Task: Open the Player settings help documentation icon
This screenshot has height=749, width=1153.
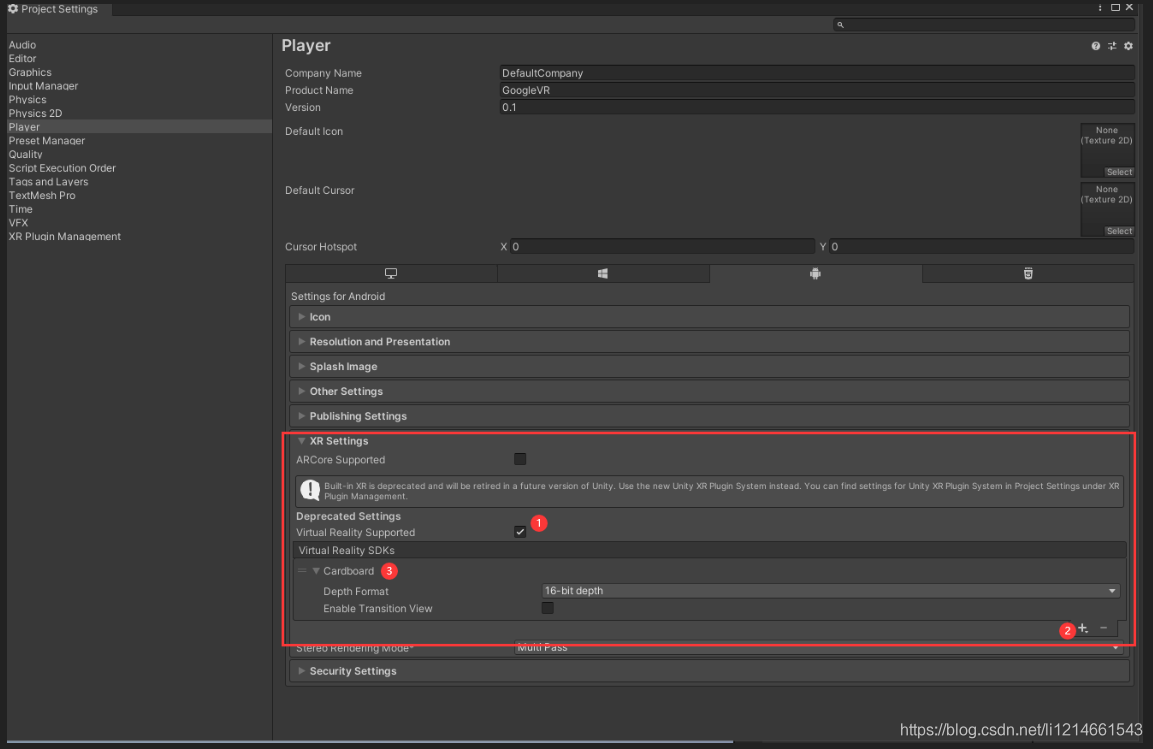Action: [x=1095, y=45]
